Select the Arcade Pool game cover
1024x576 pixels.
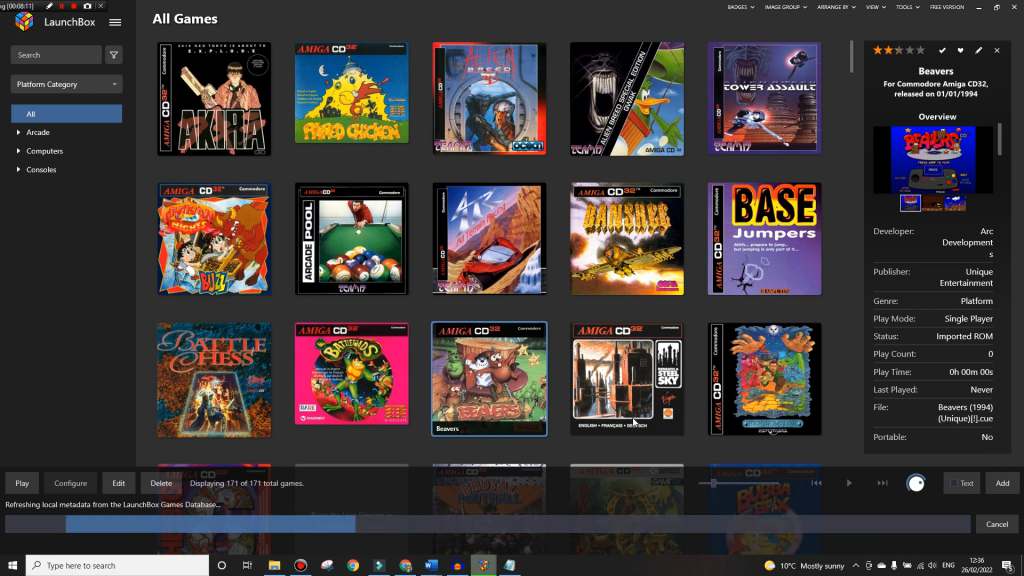[x=351, y=238]
